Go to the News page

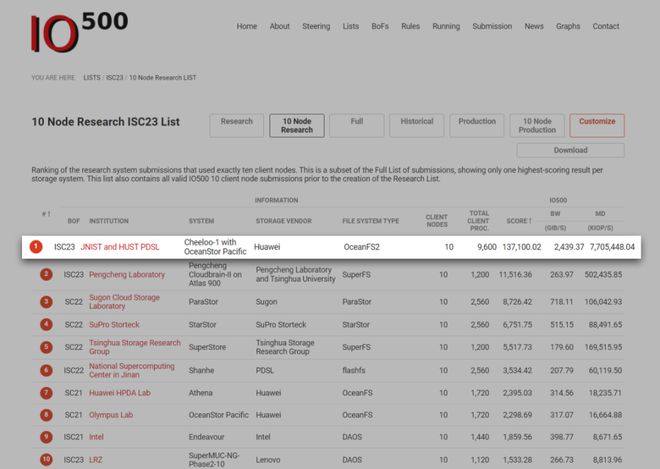click(x=534, y=26)
